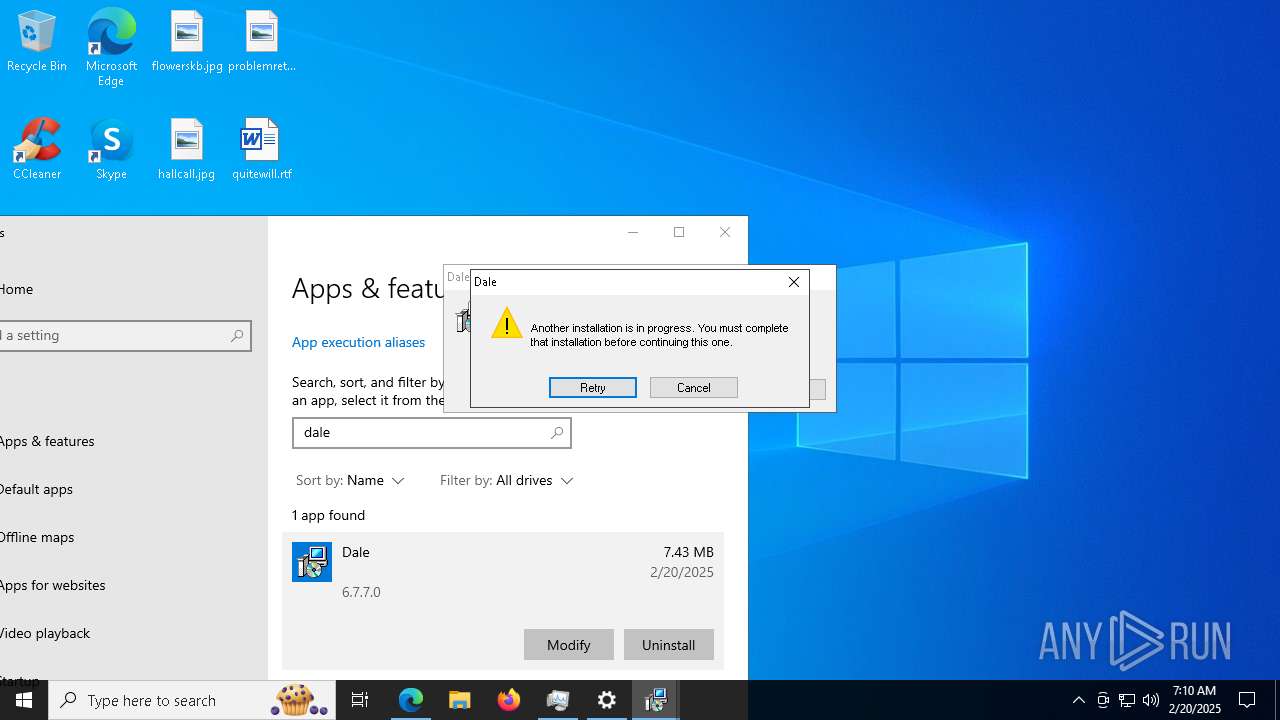The height and width of the screenshot is (720, 1280).
Task: Select Offline maps in the sidebar
Action: [37, 537]
